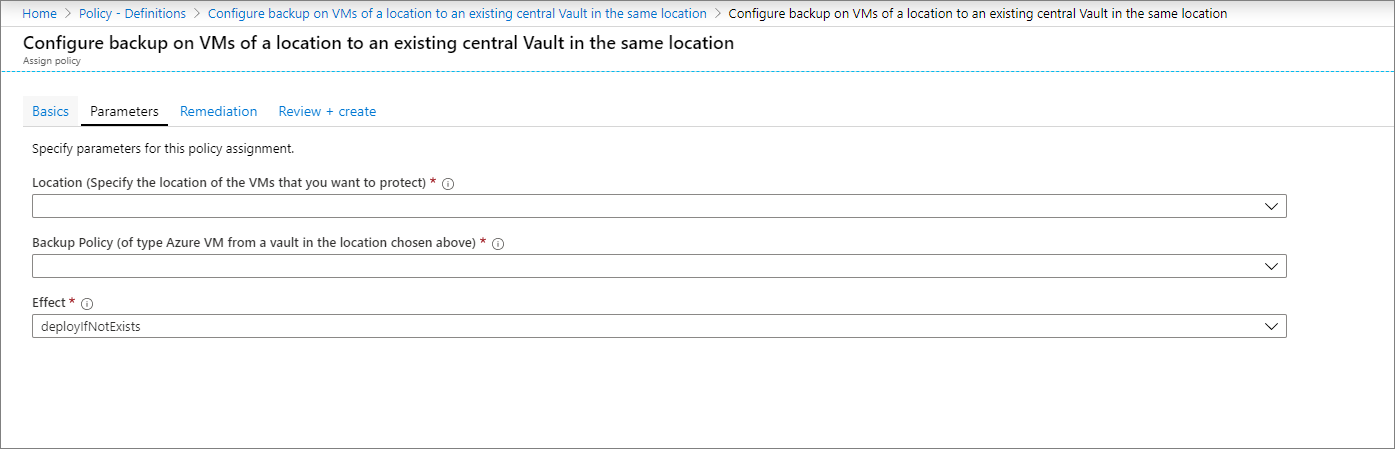1395x449 pixels.
Task: Show info tooltip for Backup Policy parameter
Action: tap(498, 243)
